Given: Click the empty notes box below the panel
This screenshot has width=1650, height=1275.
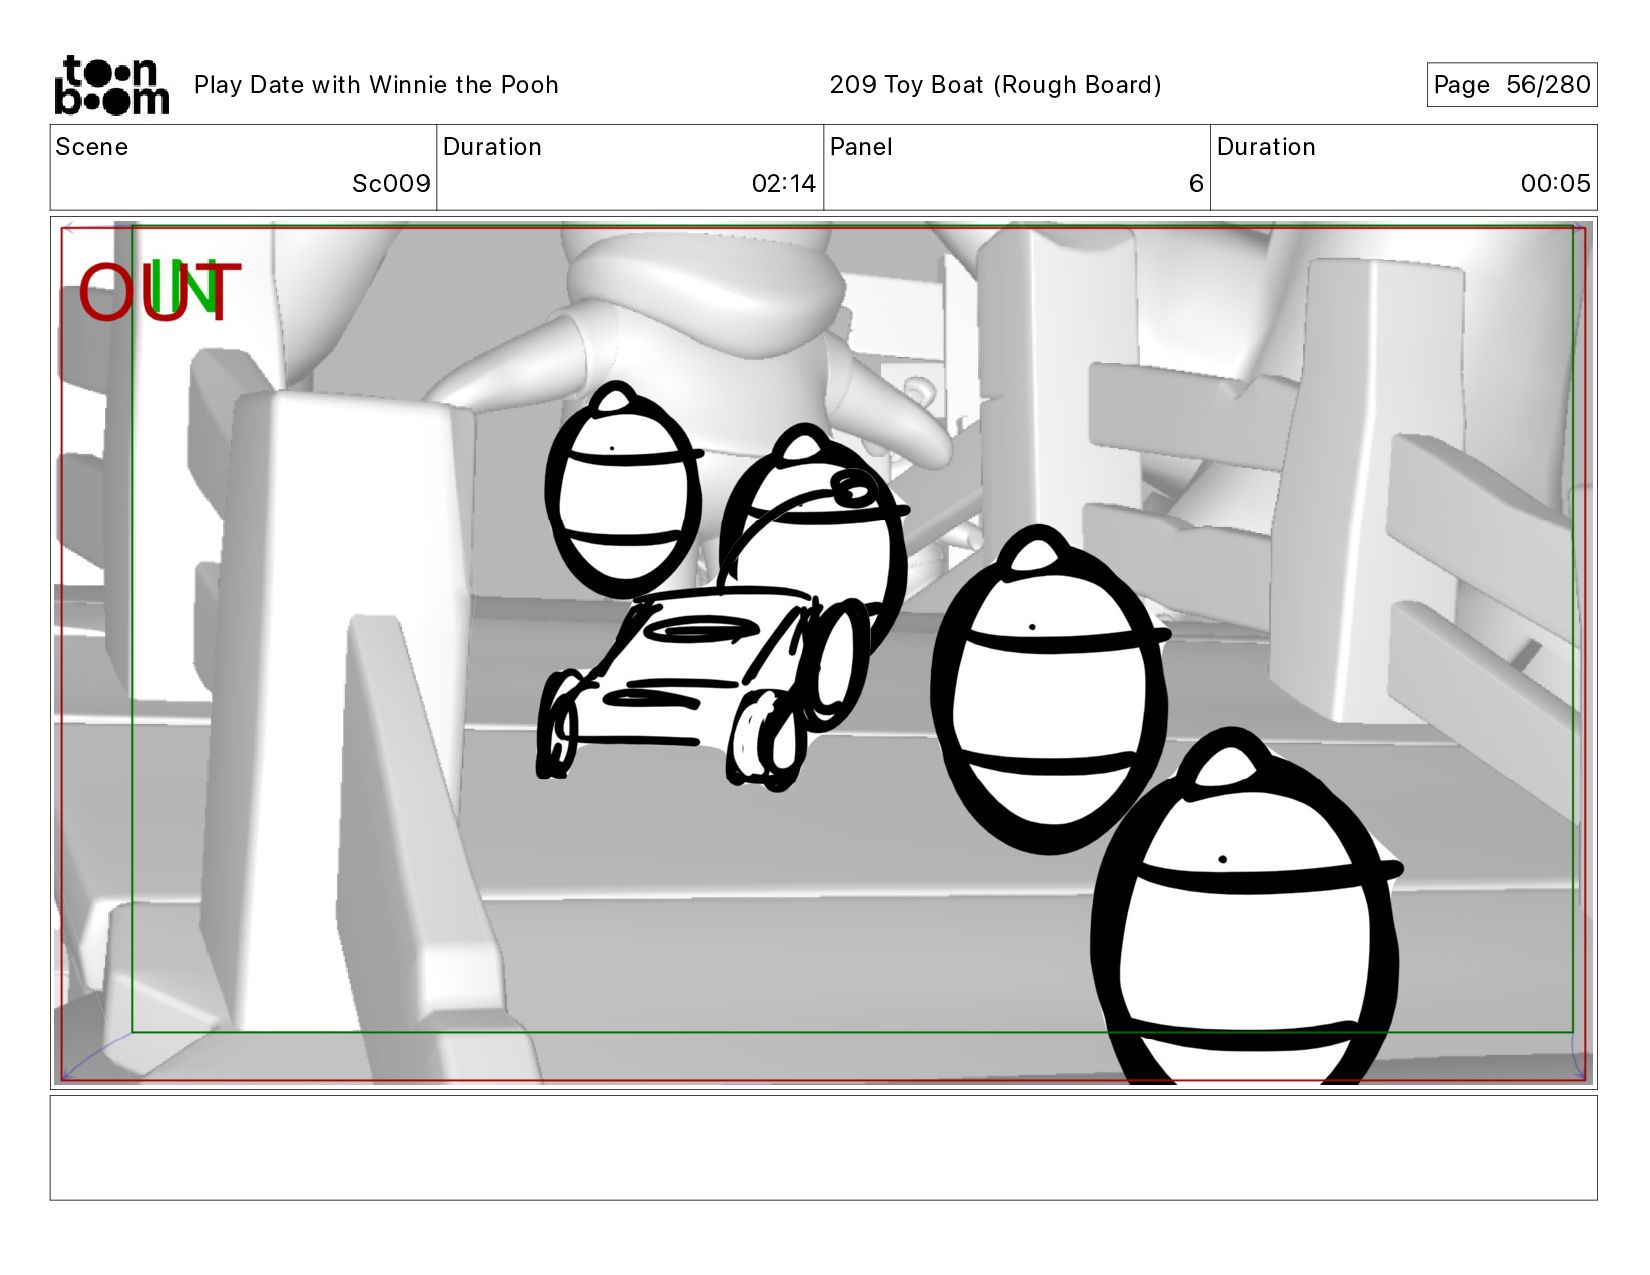Looking at the screenshot, I should coord(823,1147).
